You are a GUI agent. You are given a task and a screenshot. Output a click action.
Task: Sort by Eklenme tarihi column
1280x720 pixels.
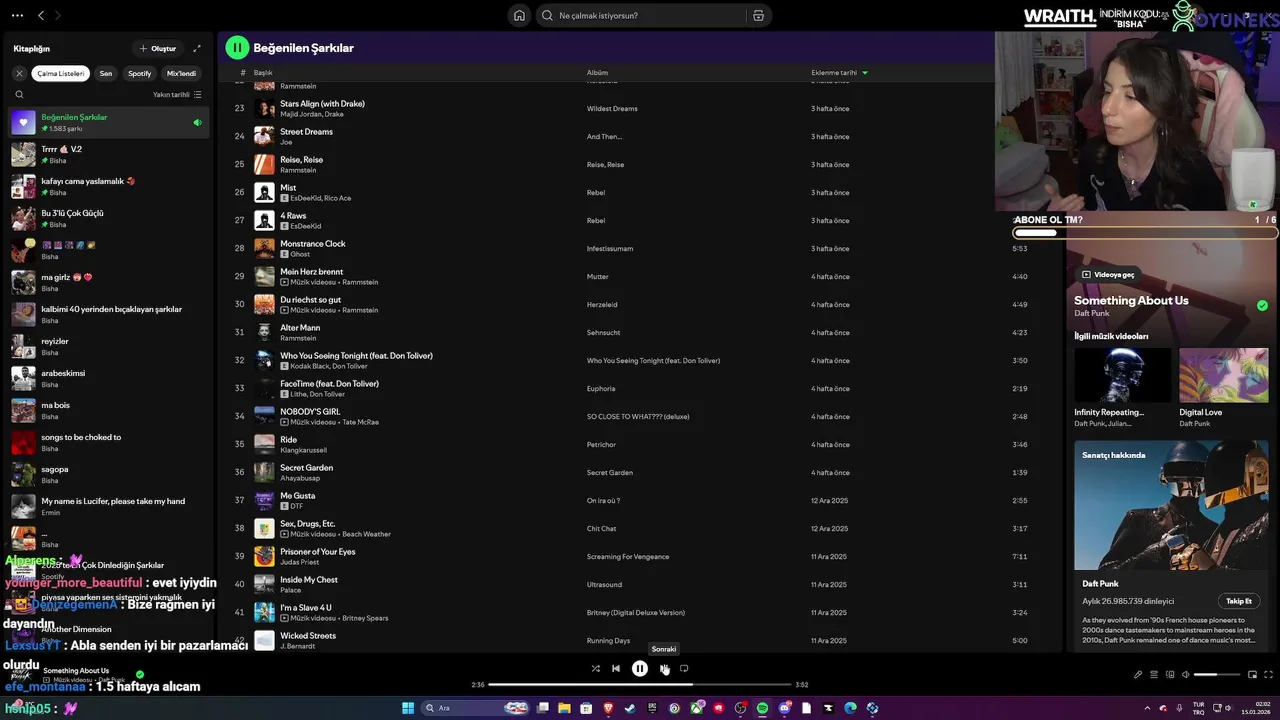click(x=839, y=73)
